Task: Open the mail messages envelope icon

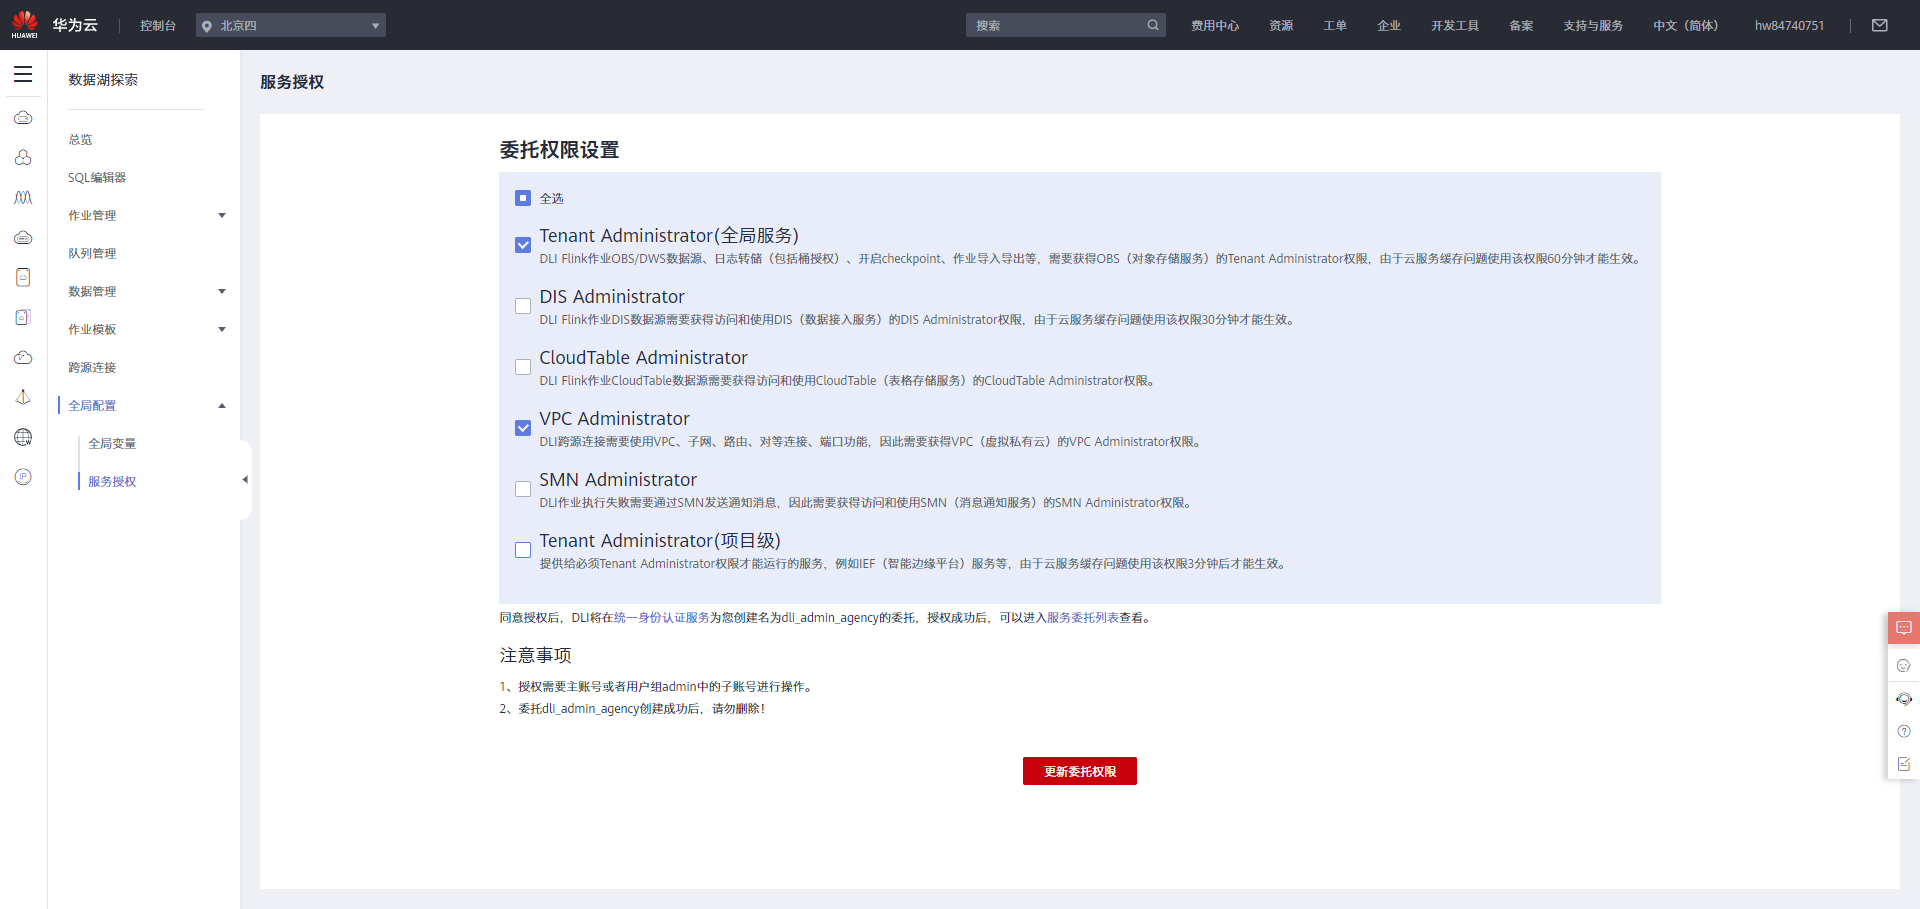Action: (x=1880, y=25)
